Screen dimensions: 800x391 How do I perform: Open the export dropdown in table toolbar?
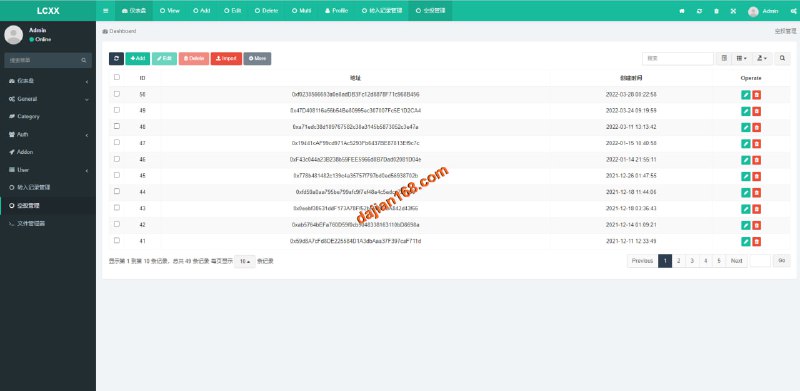pos(762,59)
